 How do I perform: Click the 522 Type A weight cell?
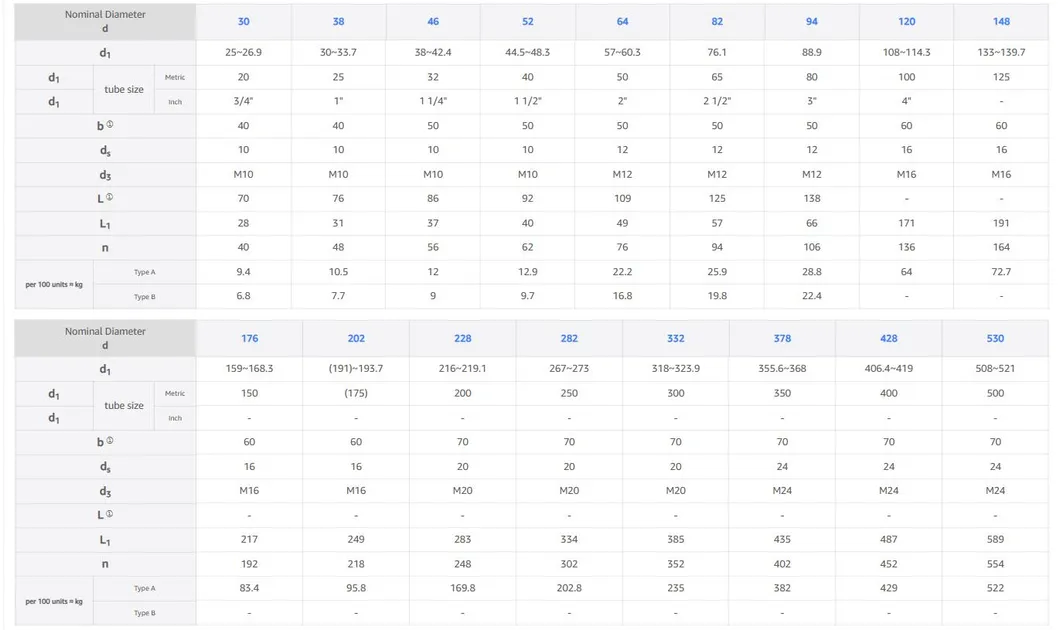coord(995,588)
